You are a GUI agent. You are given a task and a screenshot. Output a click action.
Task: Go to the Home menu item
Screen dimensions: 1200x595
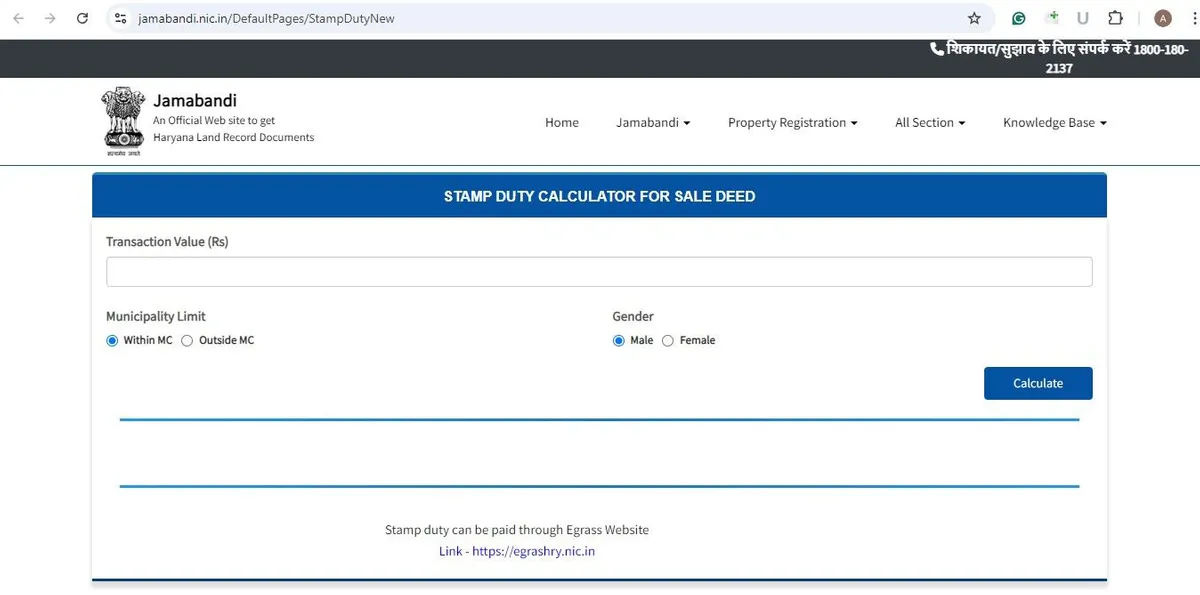(x=561, y=123)
